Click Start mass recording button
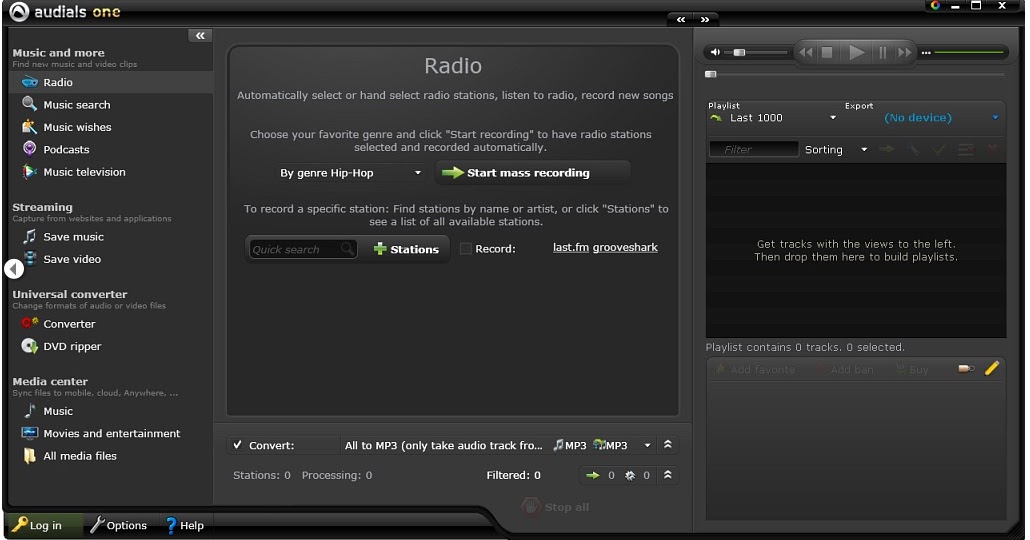The height and width of the screenshot is (540, 1030). (x=532, y=173)
